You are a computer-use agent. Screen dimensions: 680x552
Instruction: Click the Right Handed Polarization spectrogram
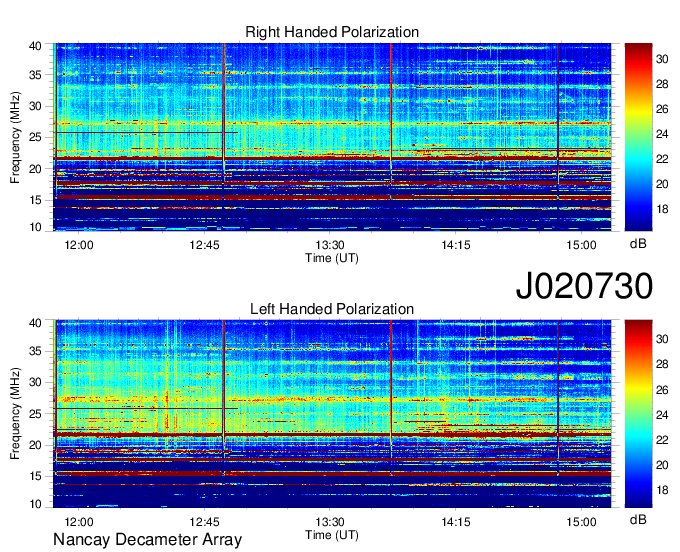(332, 137)
